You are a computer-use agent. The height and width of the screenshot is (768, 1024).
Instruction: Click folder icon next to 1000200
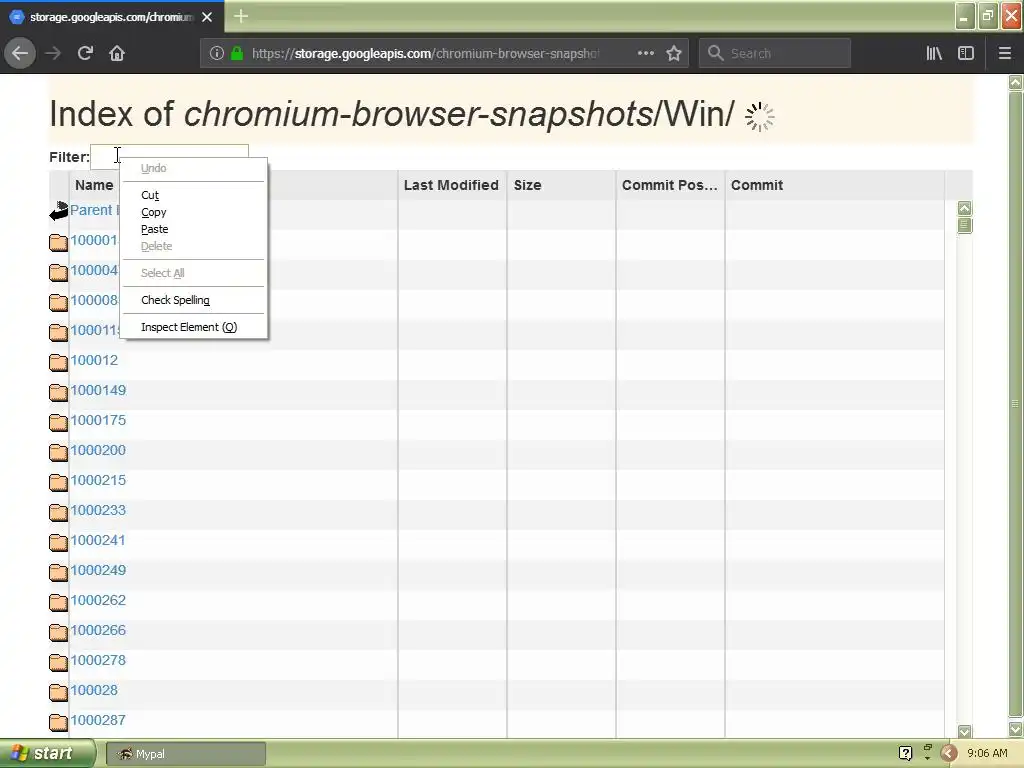click(58, 452)
